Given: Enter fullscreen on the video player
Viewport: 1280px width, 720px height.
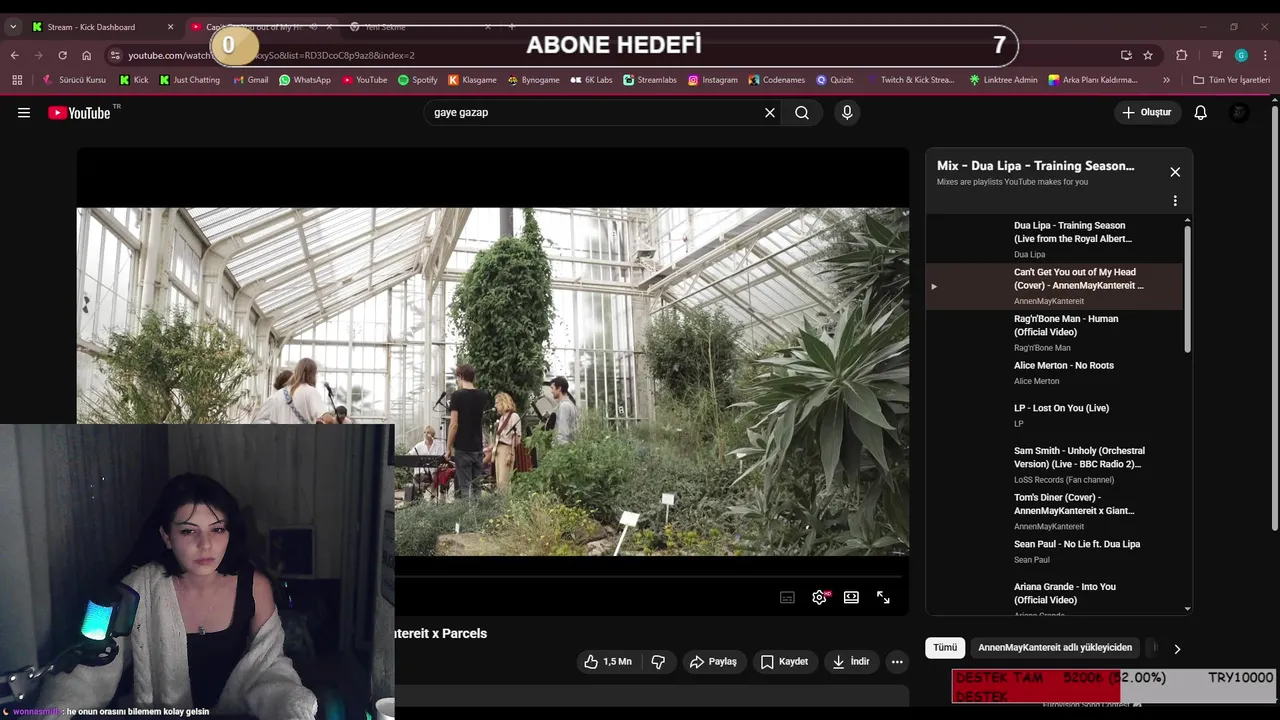Looking at the screenshot, I should [883, 597].
